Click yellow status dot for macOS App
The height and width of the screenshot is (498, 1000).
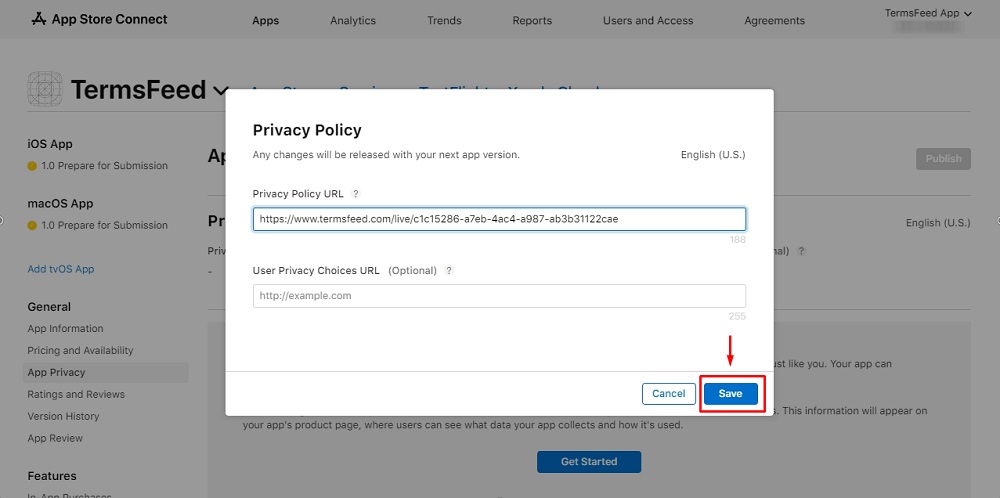[x=32, y=226]
